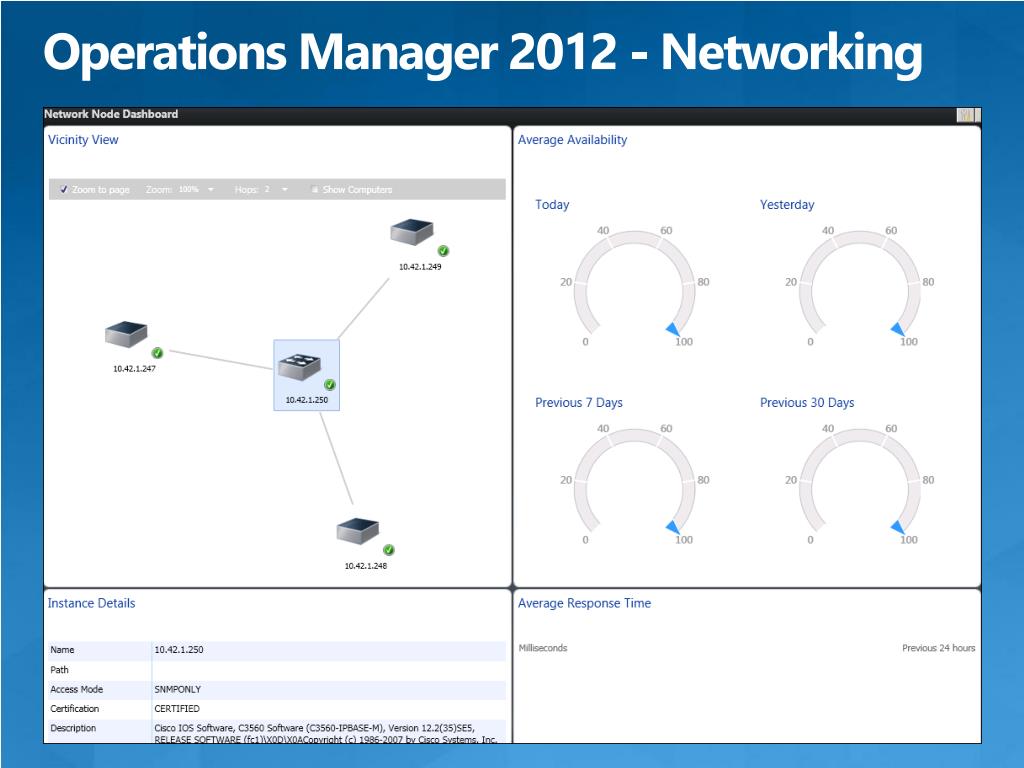Click green health status badge of 10.42.1.247
This screenshot has height=768, width=1024.
click(x=157, y=353)
